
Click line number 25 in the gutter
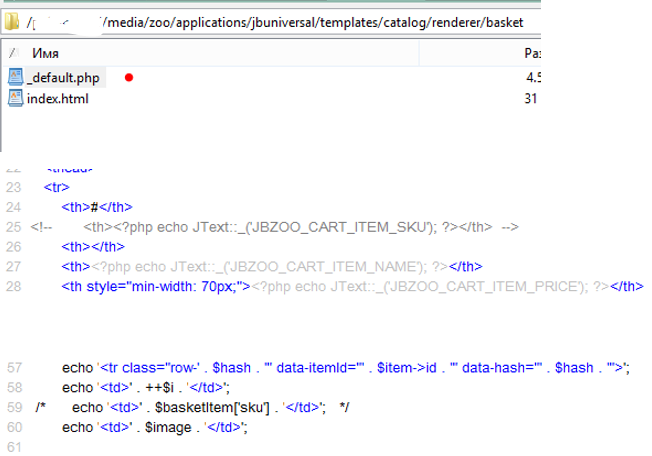pos(13,227)
